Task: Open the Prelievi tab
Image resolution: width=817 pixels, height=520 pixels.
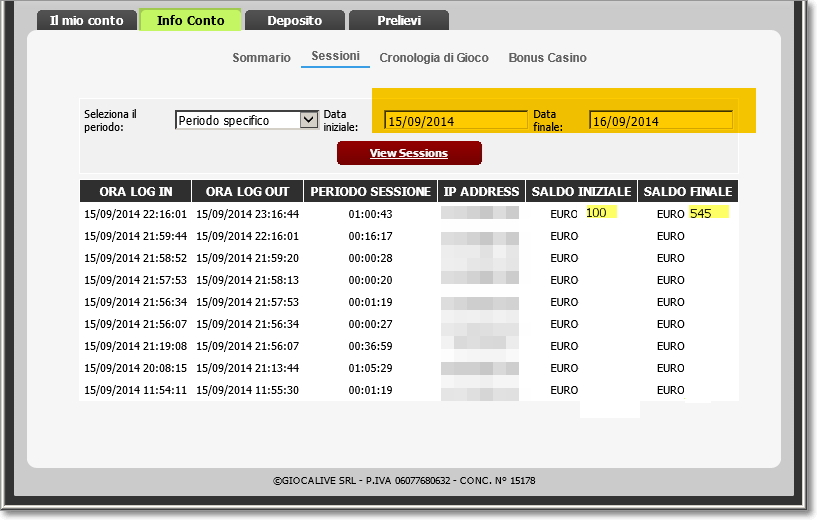Action: tap(399, 20)
